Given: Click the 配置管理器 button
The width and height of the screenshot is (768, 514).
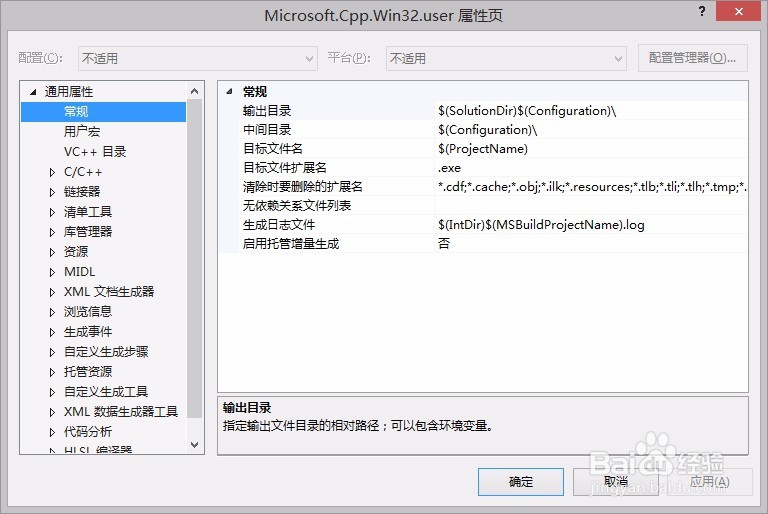Looking at the screenshot, I should 693,58.
